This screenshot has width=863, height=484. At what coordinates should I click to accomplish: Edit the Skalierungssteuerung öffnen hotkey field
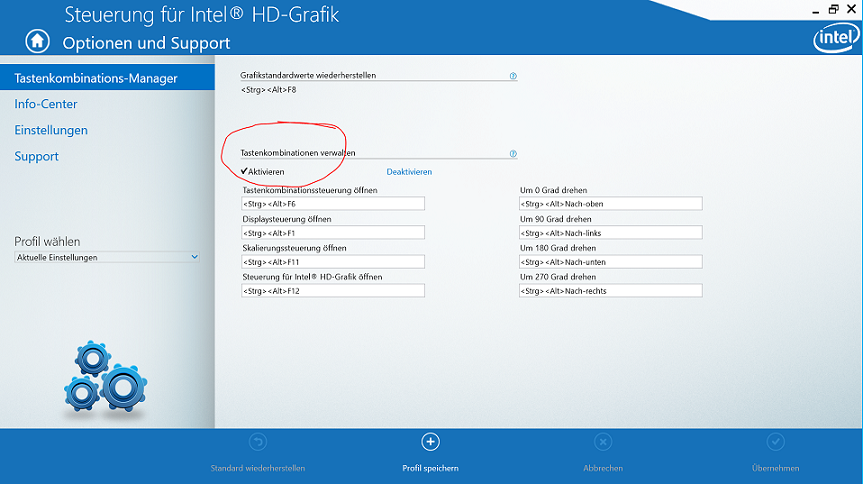[x=333, y=262]
